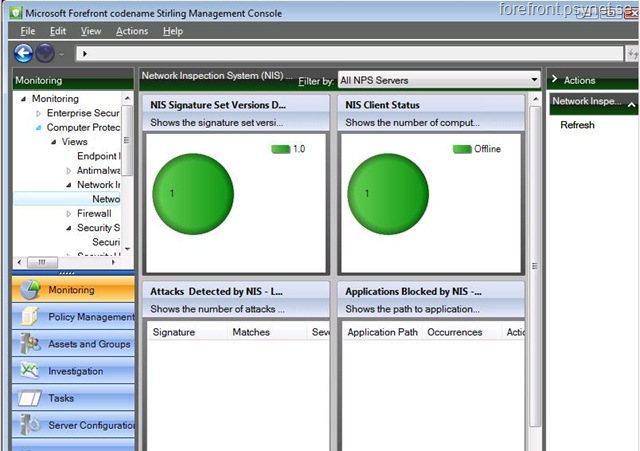Open Policy Management via its document icon
The image size is (640, 451).
pos(28,317)
